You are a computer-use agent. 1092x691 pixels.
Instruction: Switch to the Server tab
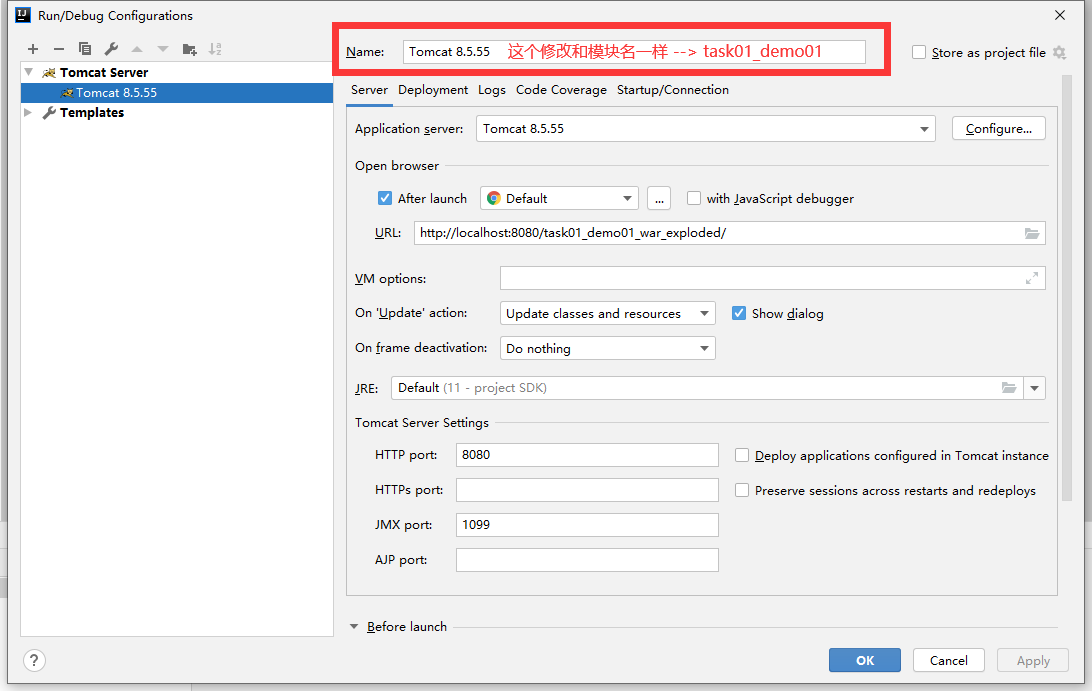pyautogui.click(x=369, y=90)
